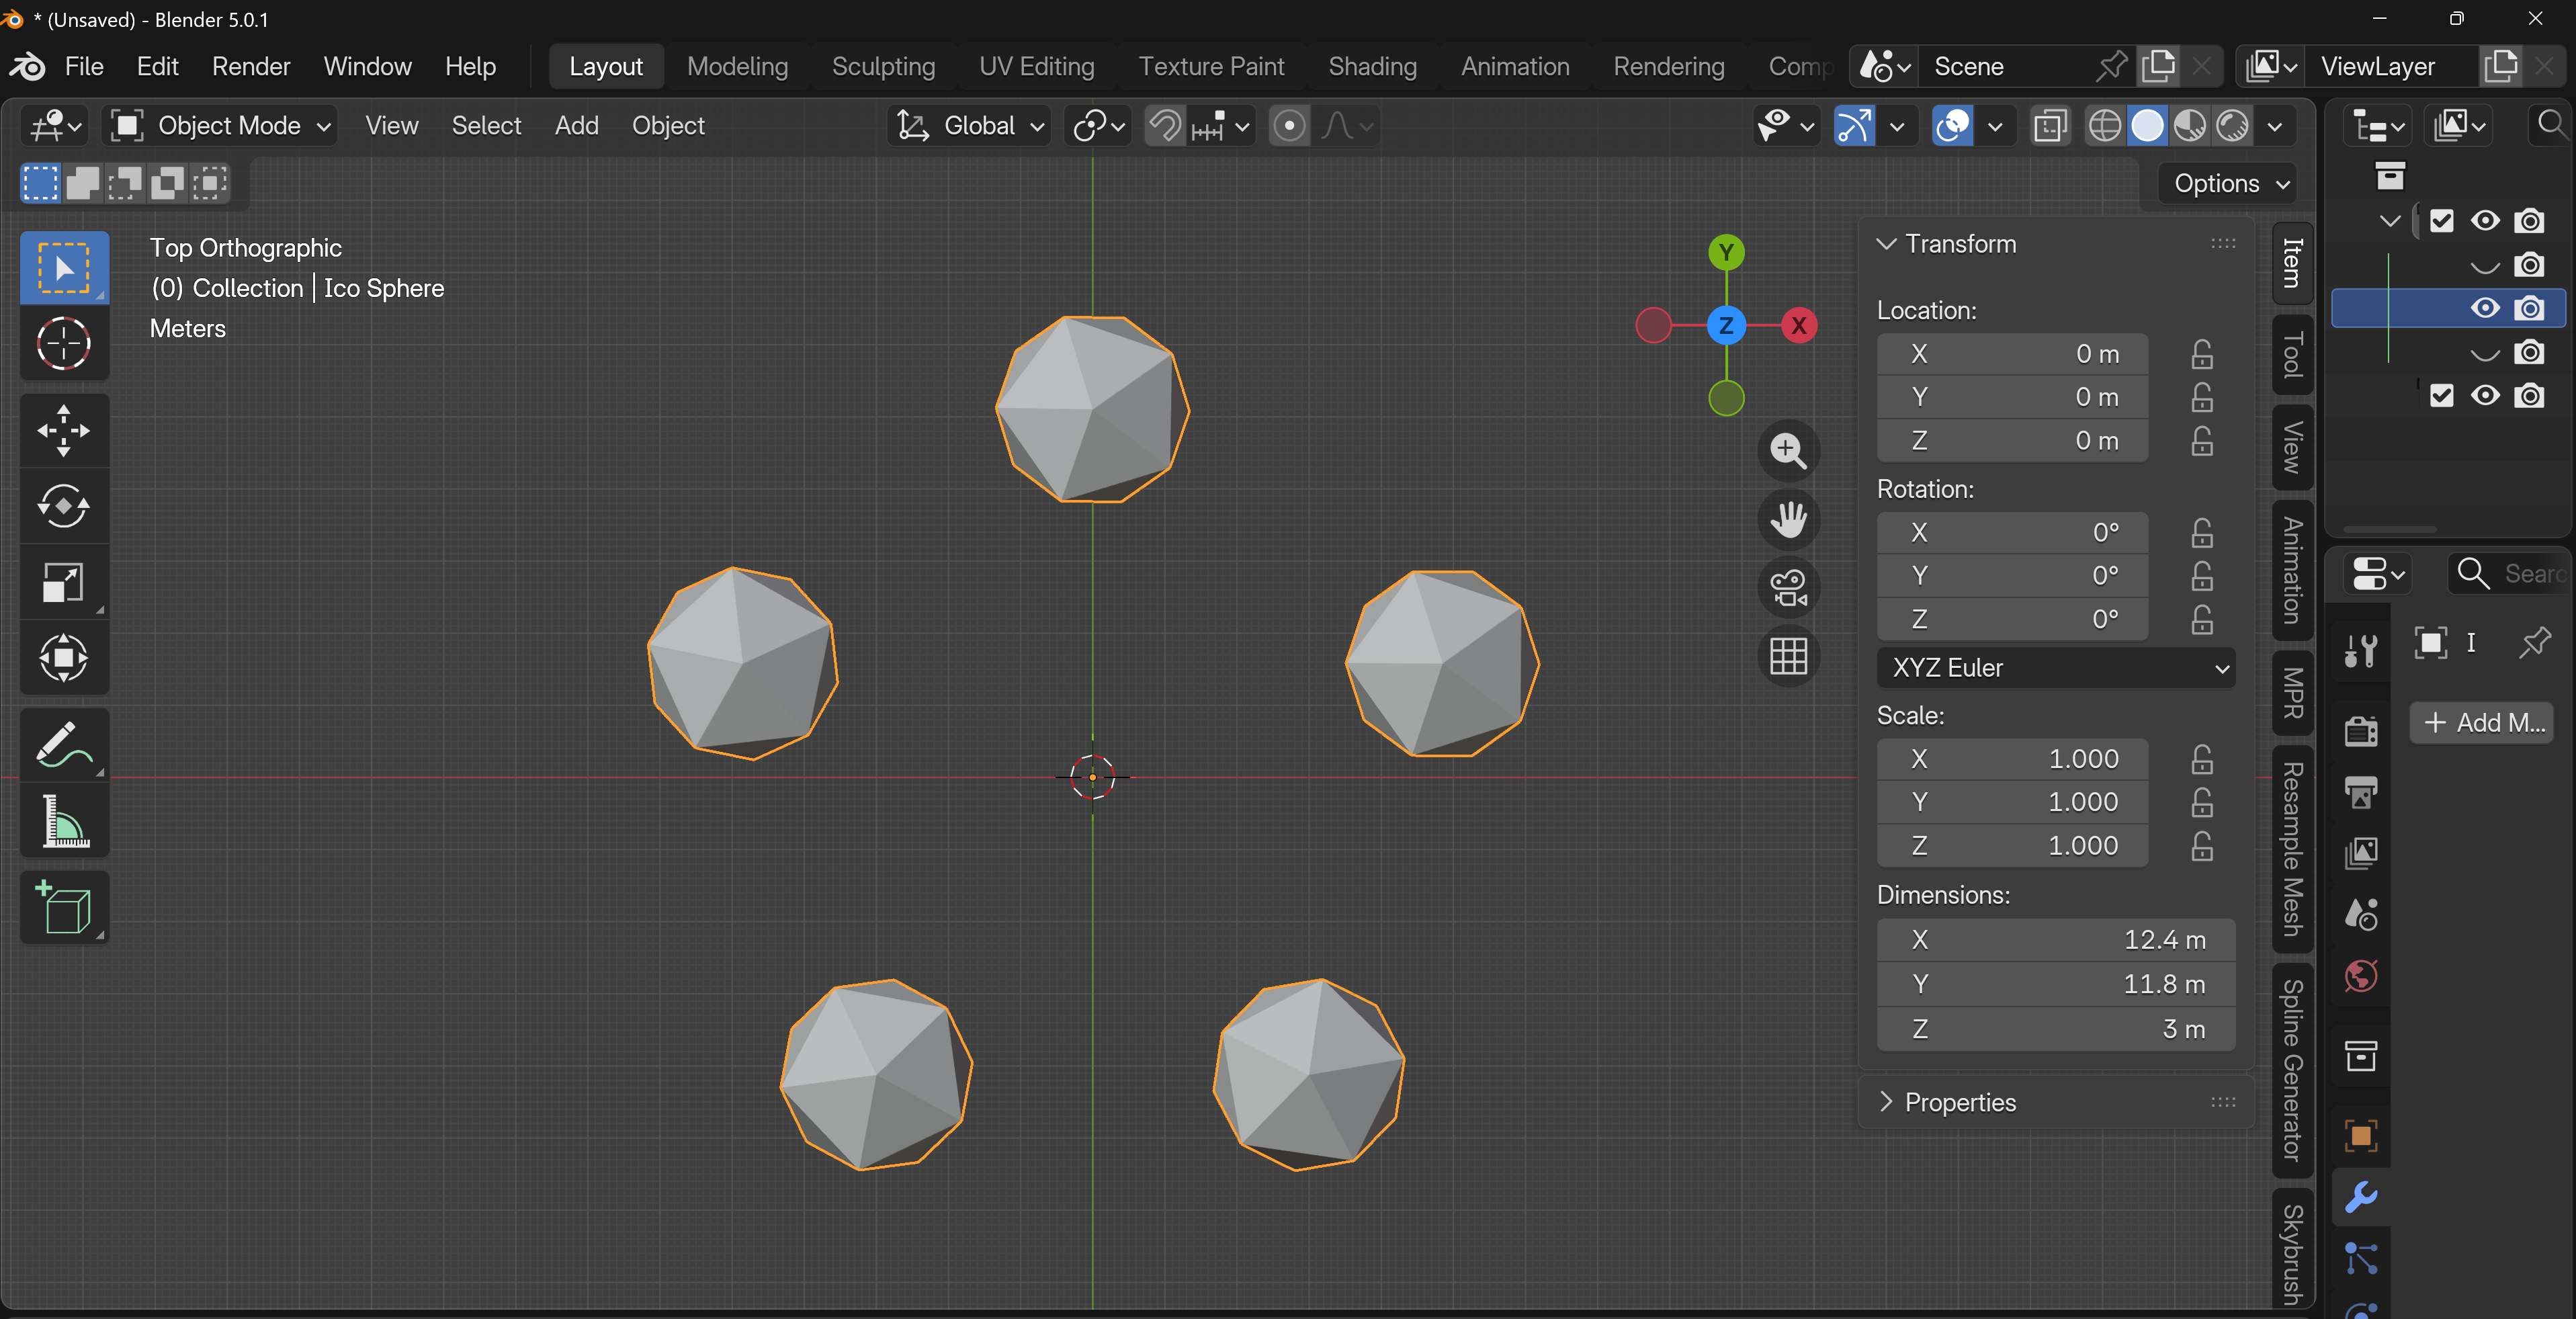This screenshot has width=2576, height=1319.
Task: Switch to wireframe shading mode
Action: click(2105, 126)
